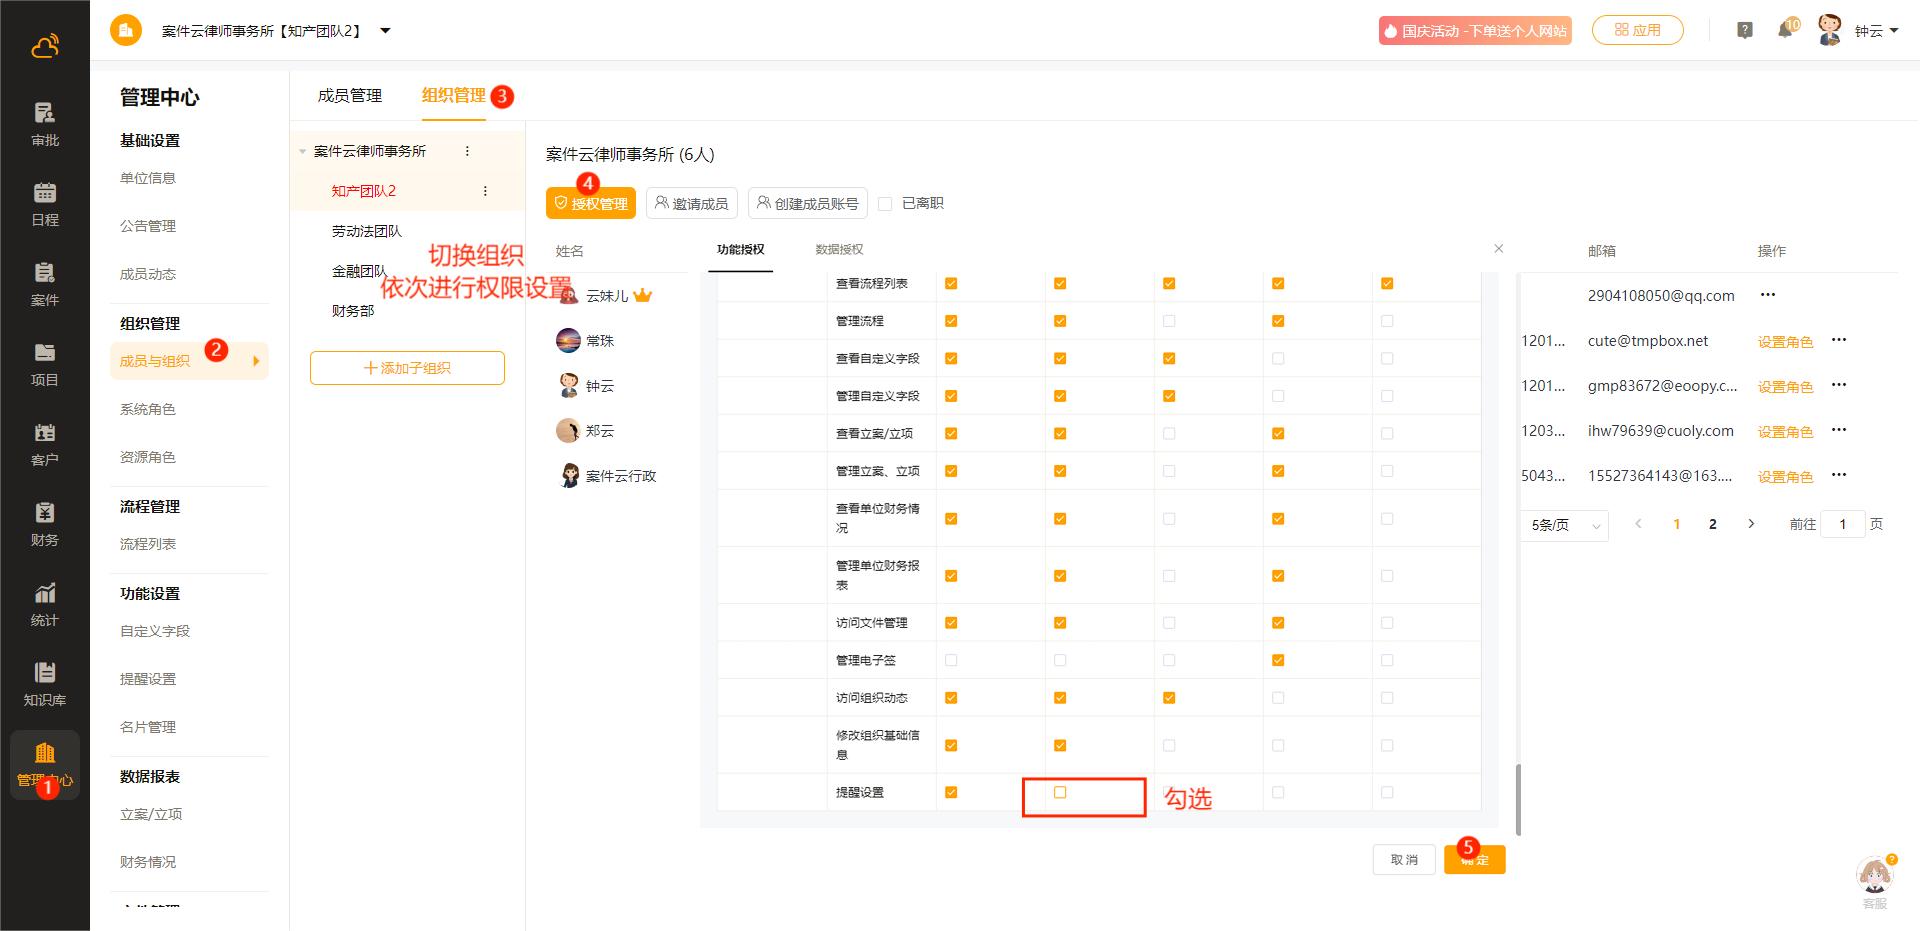Screen dimensions: 1920x931
Task: Click the notification bell icon
Action: coord(1785,30)
